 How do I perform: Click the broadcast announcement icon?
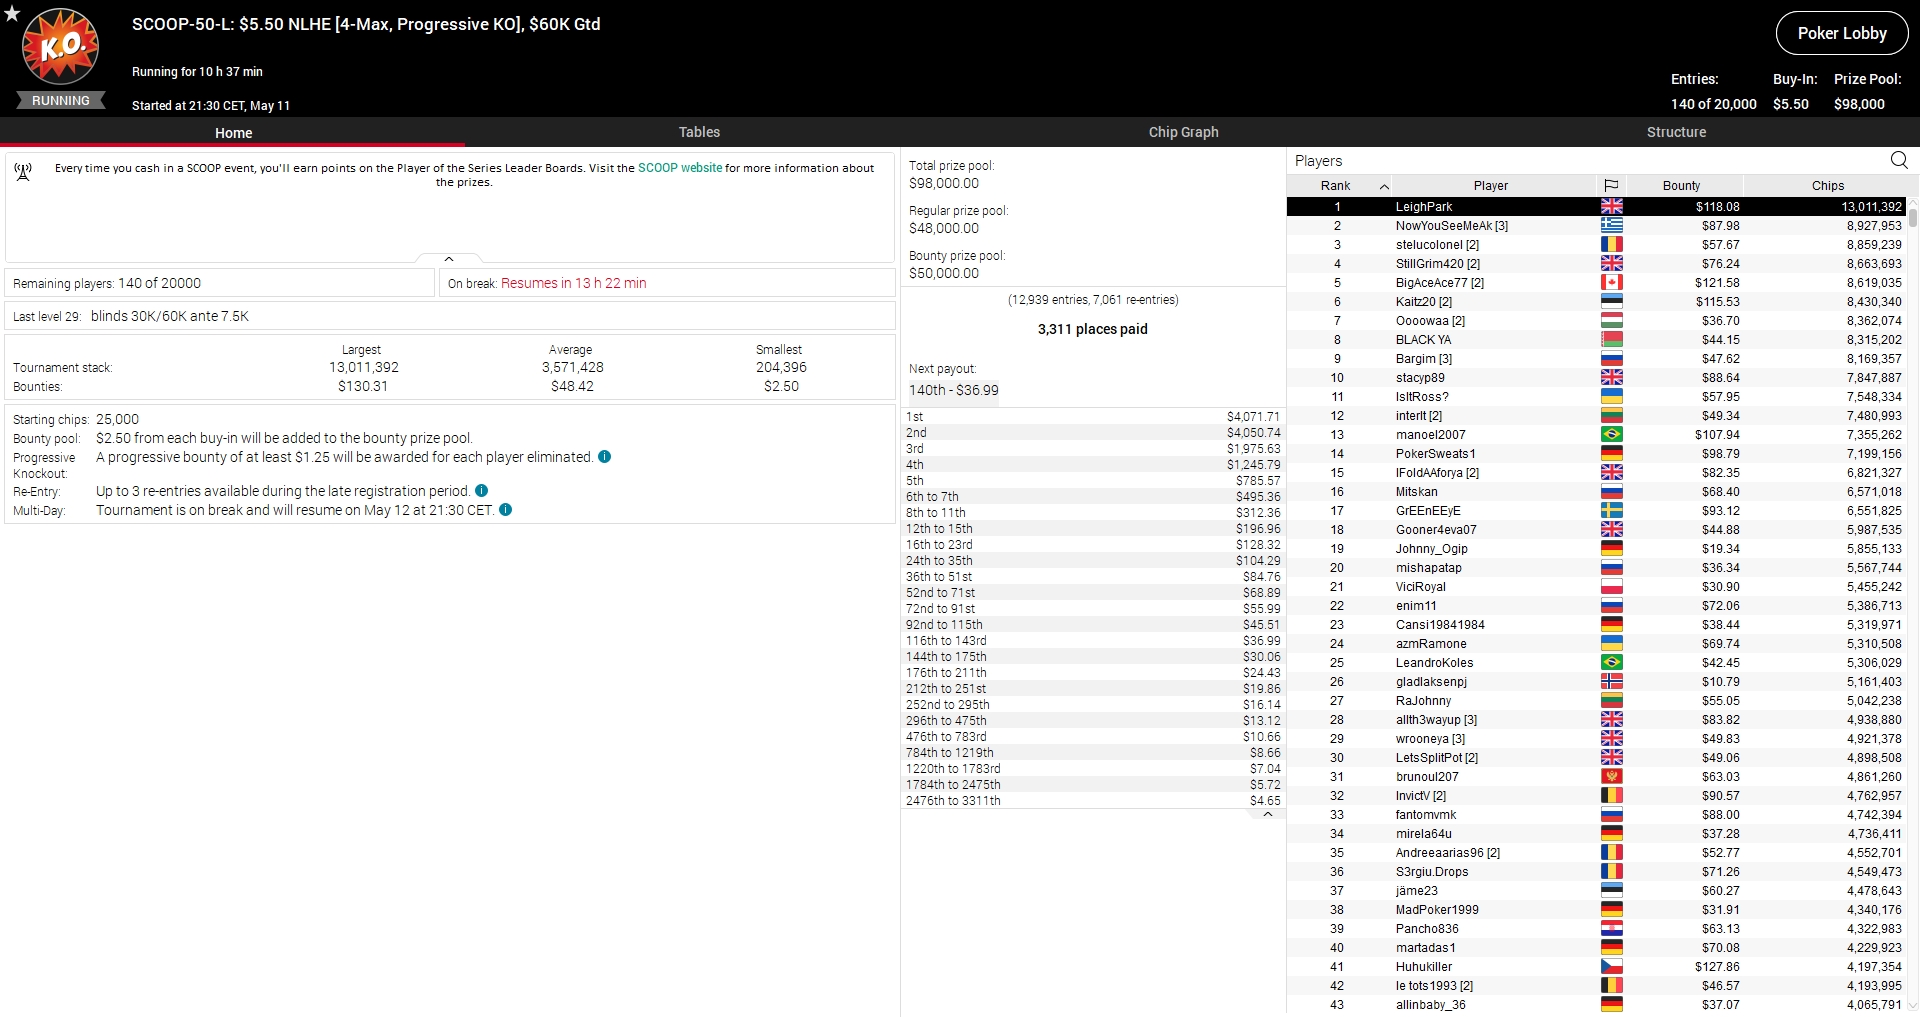click(23, 172)
